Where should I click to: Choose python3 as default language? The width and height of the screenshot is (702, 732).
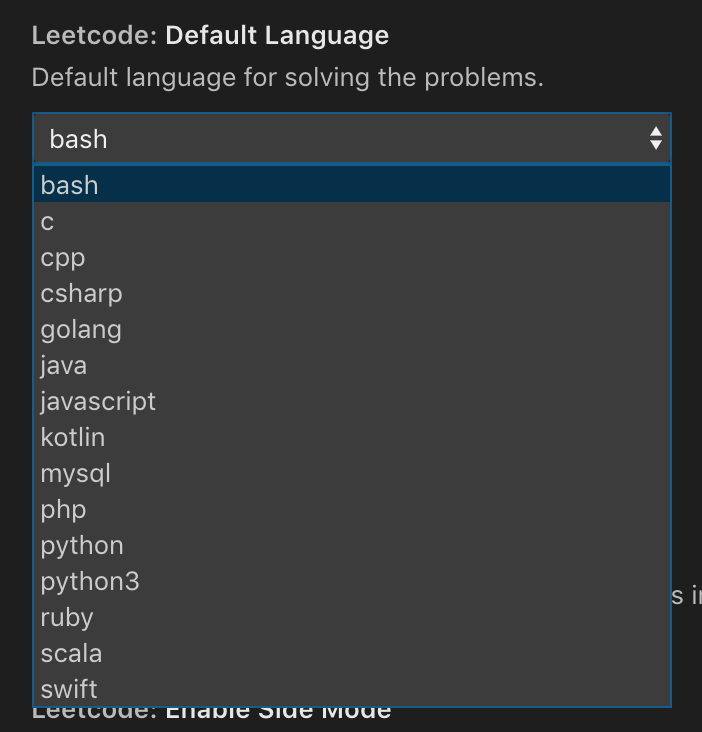(352, 580)
